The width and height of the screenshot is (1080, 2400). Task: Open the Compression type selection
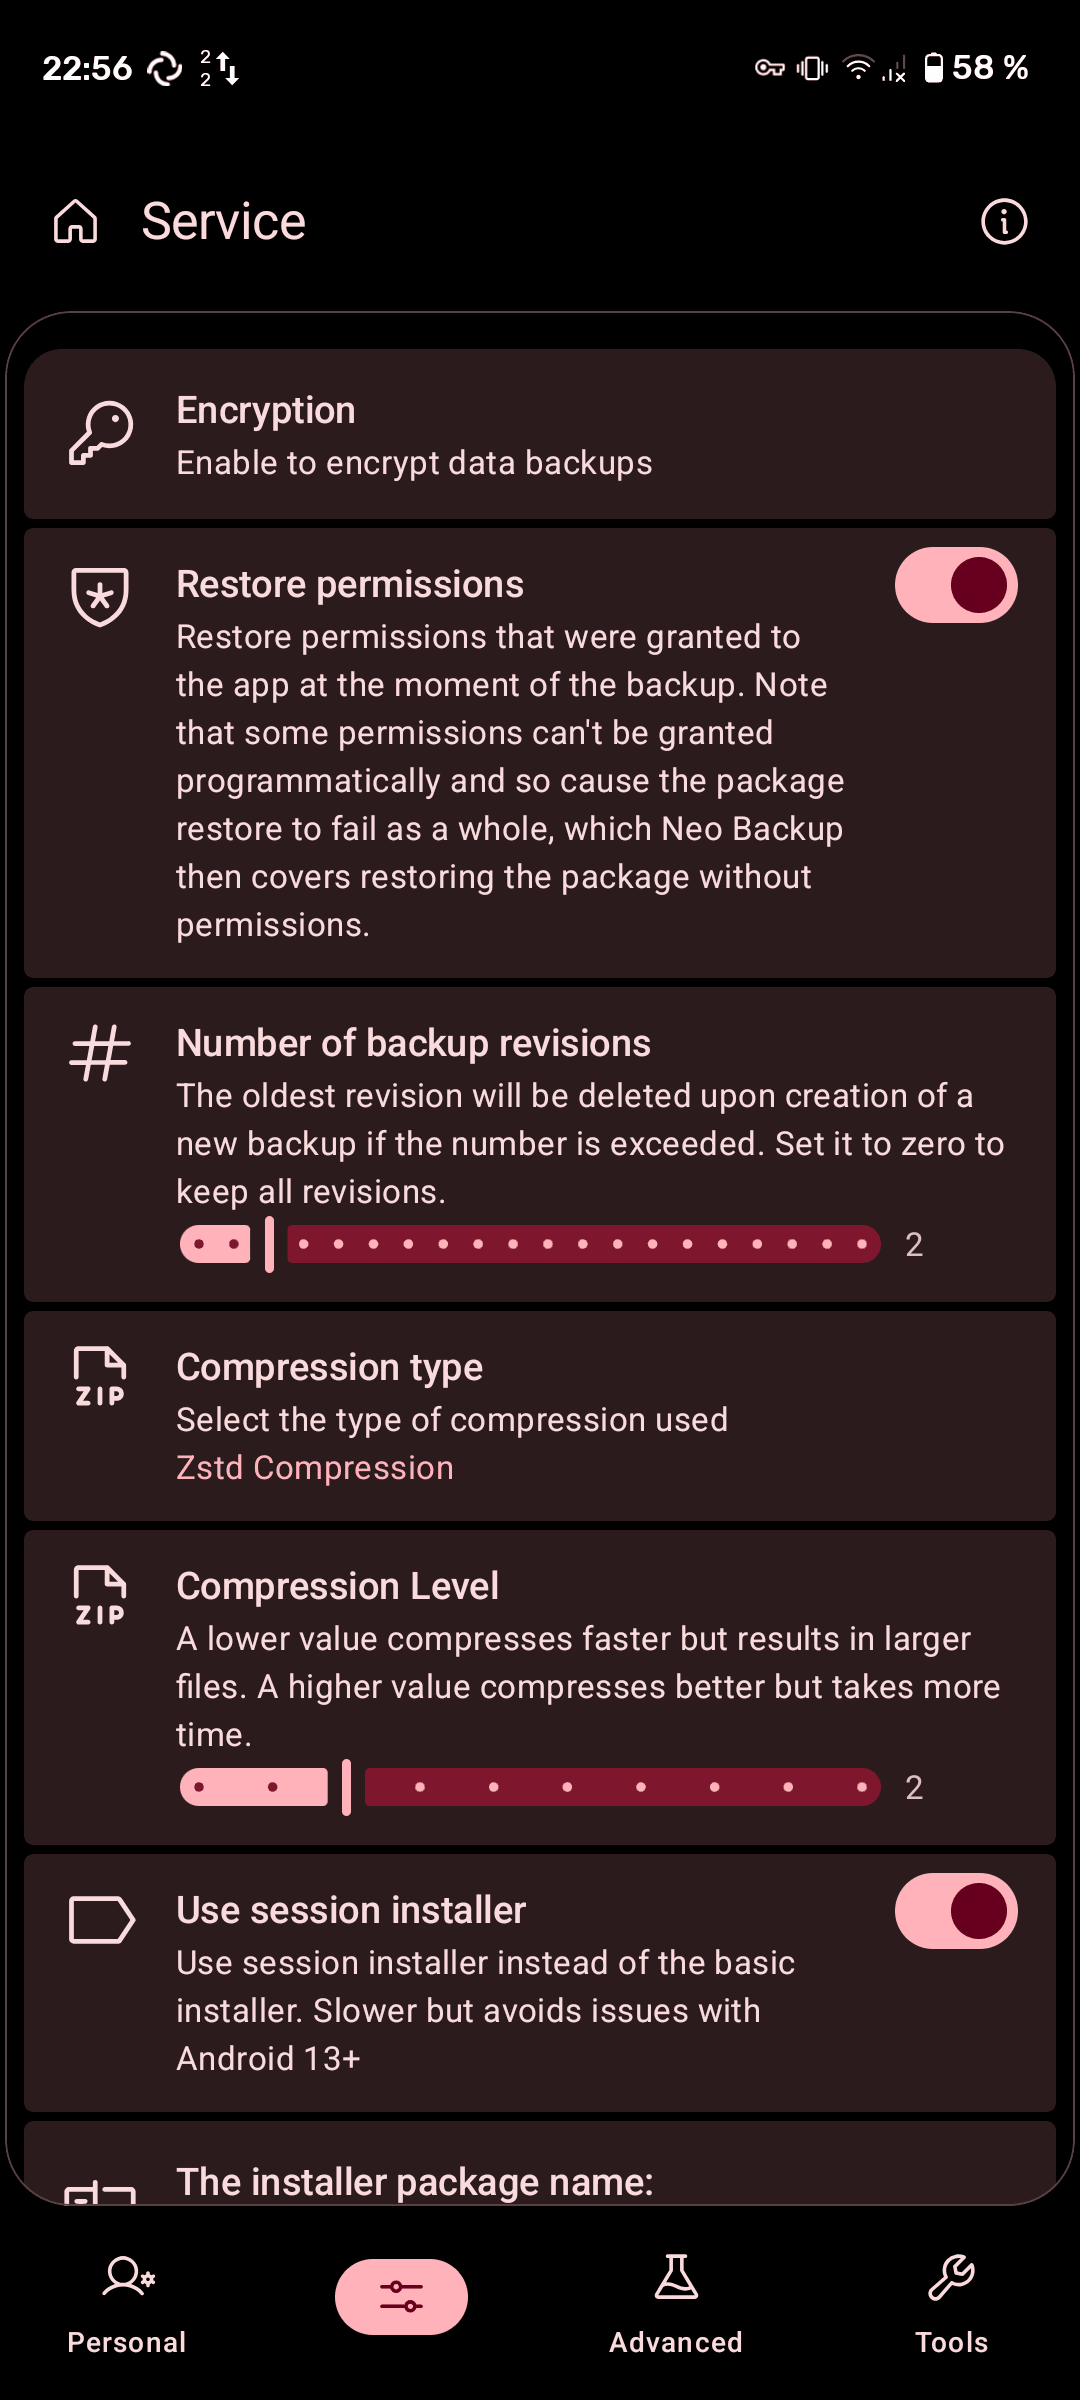pyautogui.click(x=540, y=1416)
